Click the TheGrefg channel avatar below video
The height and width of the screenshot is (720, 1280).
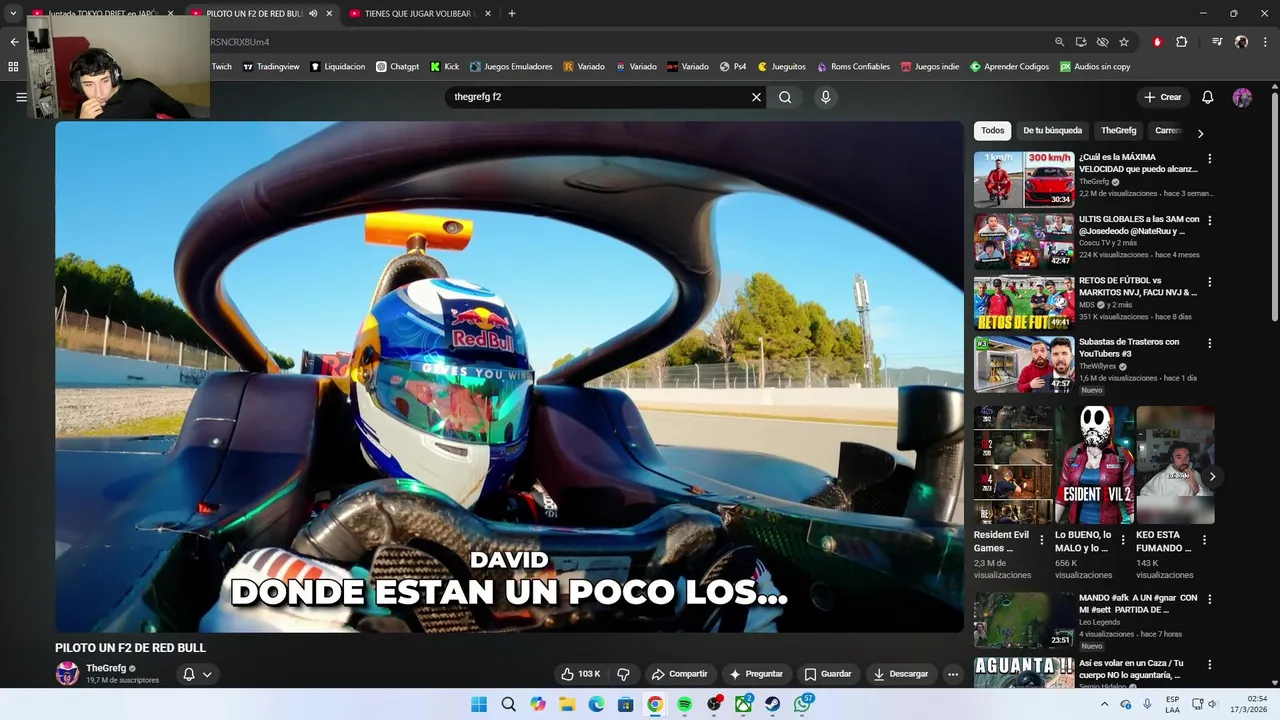tap(67, 673)
